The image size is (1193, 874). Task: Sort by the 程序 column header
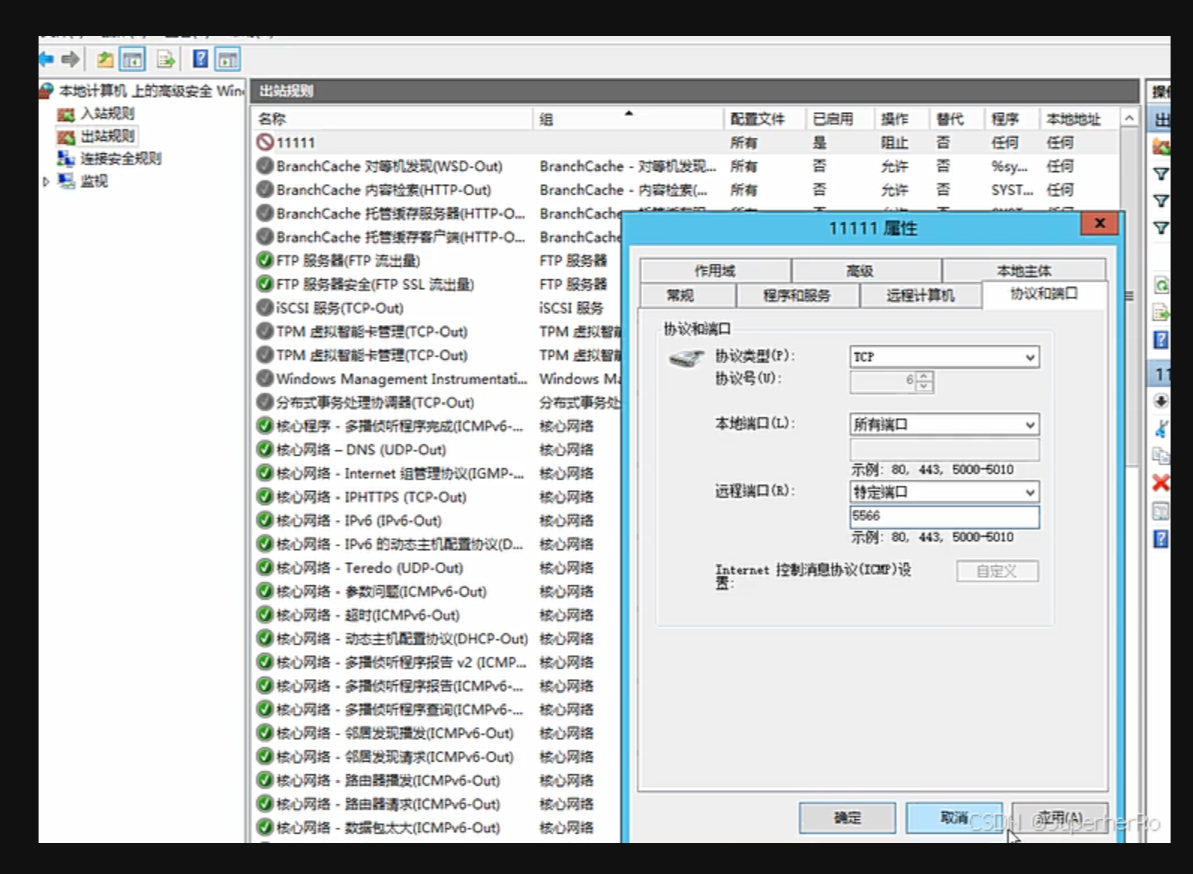tap(1011, 119)
